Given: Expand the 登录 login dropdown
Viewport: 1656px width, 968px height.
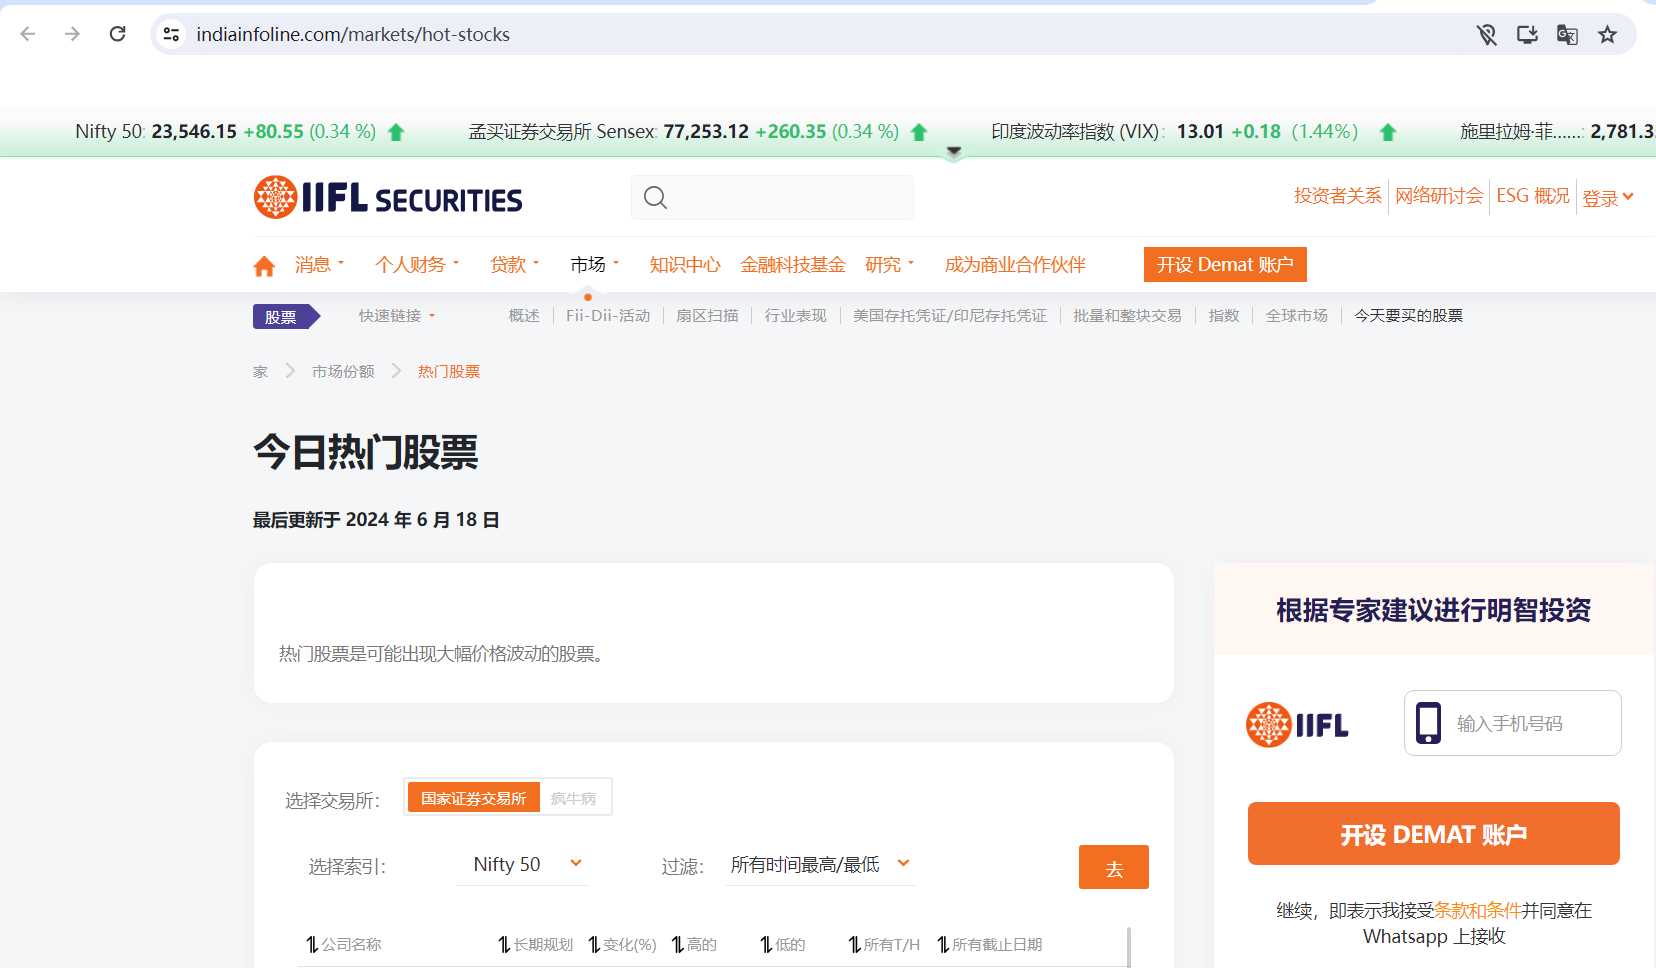Looking at the screenshot, I should coord(1608,197).
